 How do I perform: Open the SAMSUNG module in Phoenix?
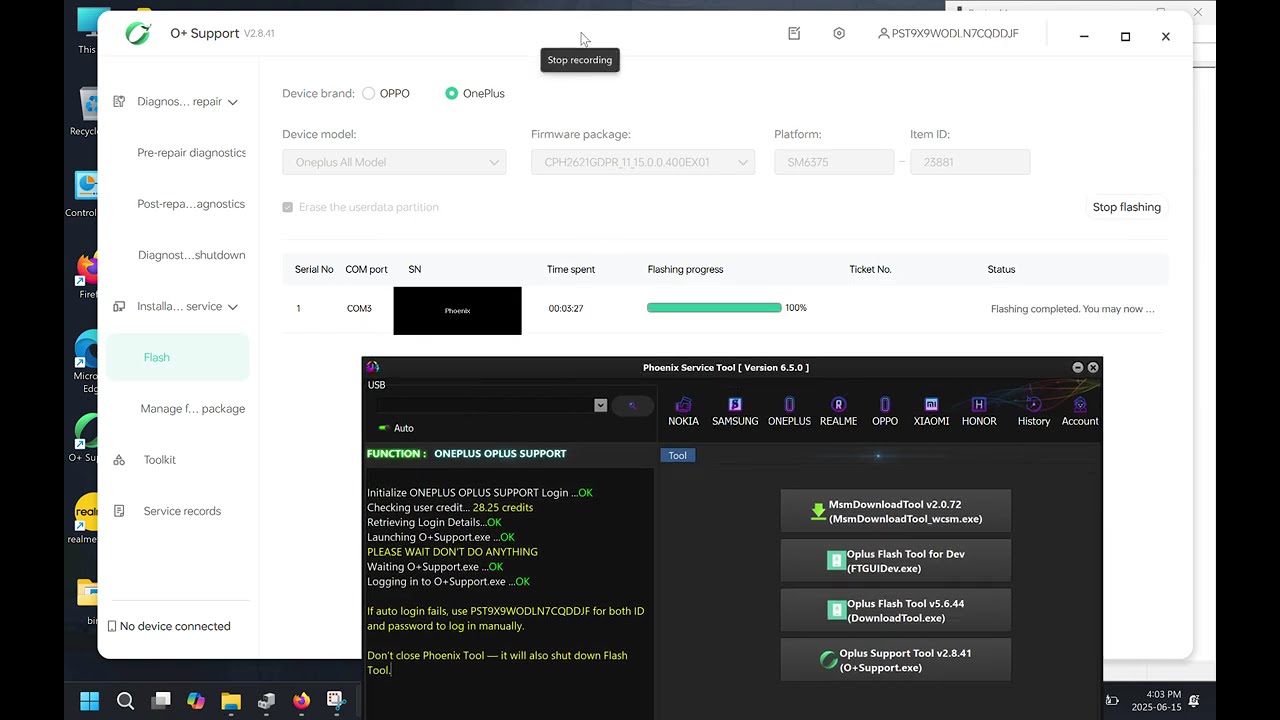(x=735, y=411)
